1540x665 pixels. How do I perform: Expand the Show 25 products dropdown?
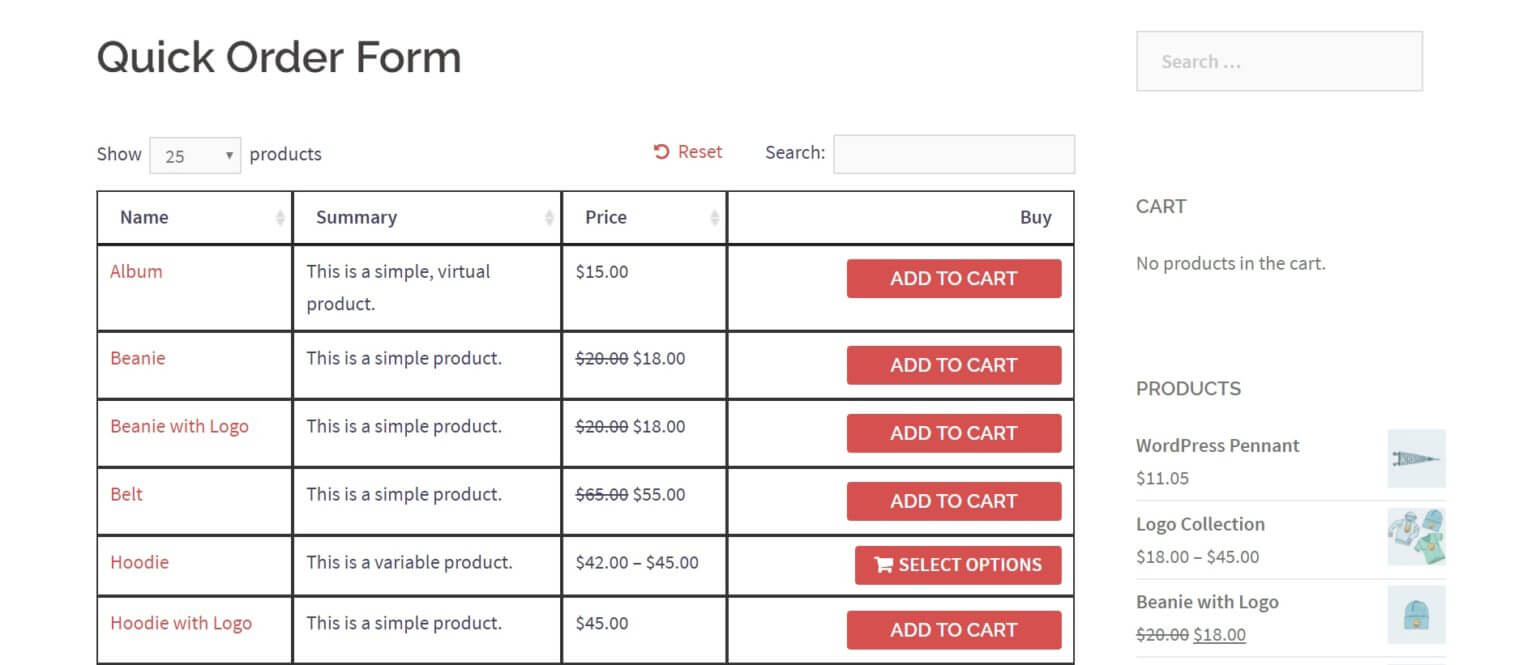195,156
